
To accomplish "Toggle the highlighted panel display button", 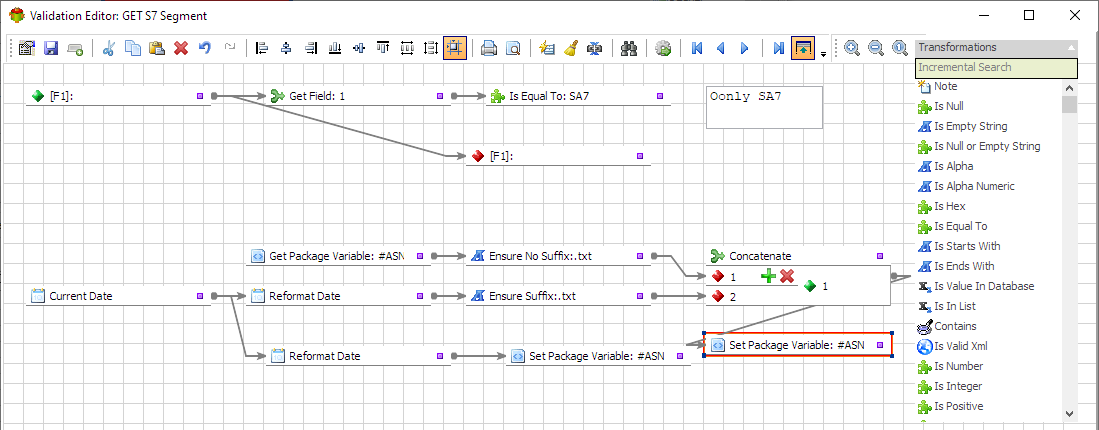I will [803, 48].
